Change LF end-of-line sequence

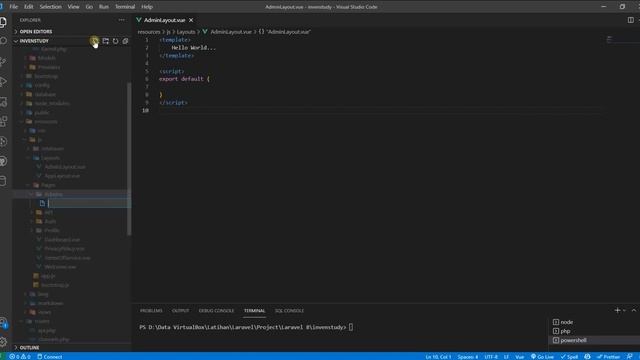[x=506, y=356]
